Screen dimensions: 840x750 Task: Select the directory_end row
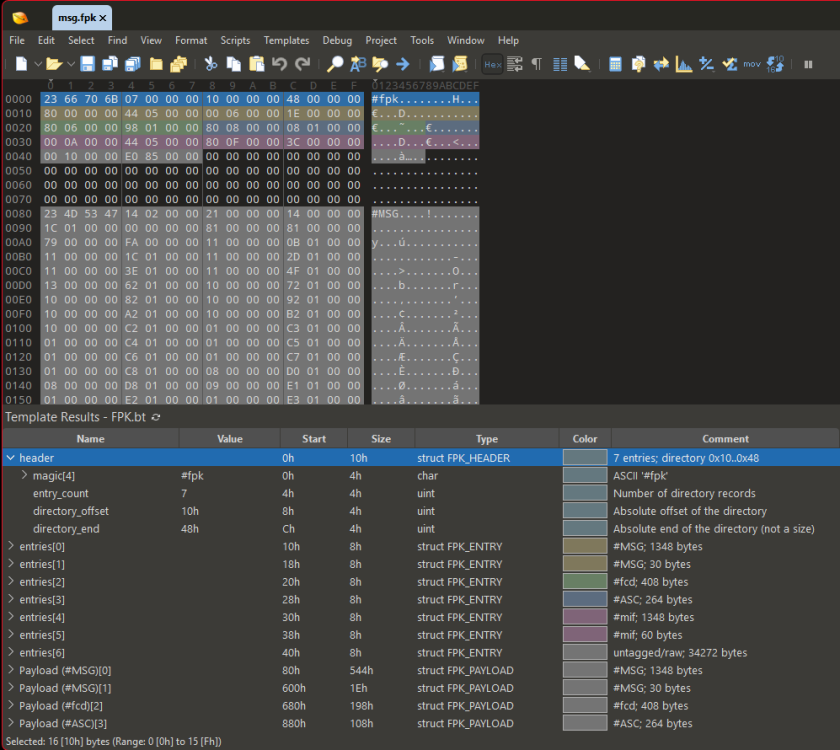pos(420,529)
